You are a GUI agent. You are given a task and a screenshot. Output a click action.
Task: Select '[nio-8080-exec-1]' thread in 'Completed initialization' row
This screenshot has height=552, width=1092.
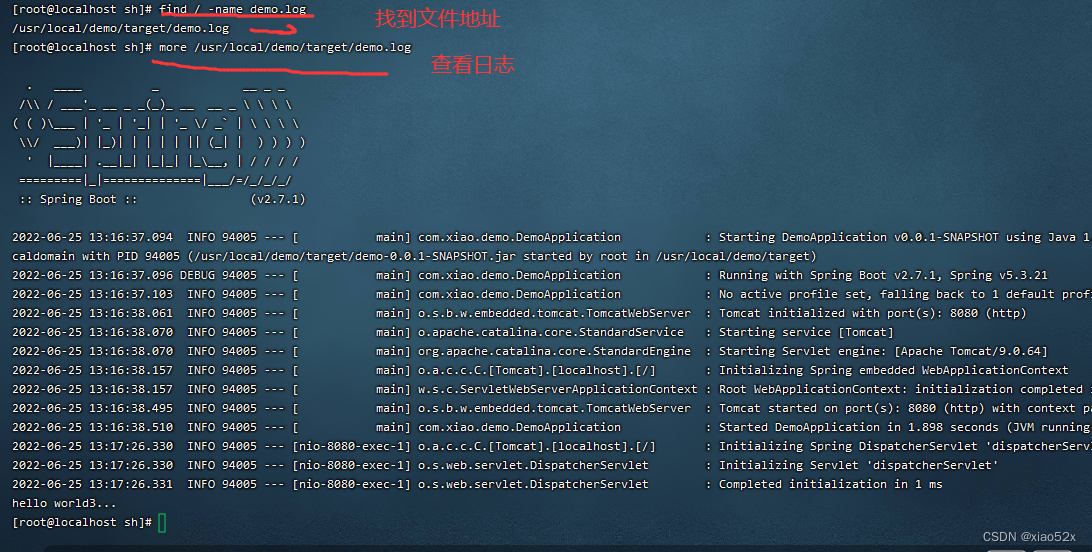[352, 484]
